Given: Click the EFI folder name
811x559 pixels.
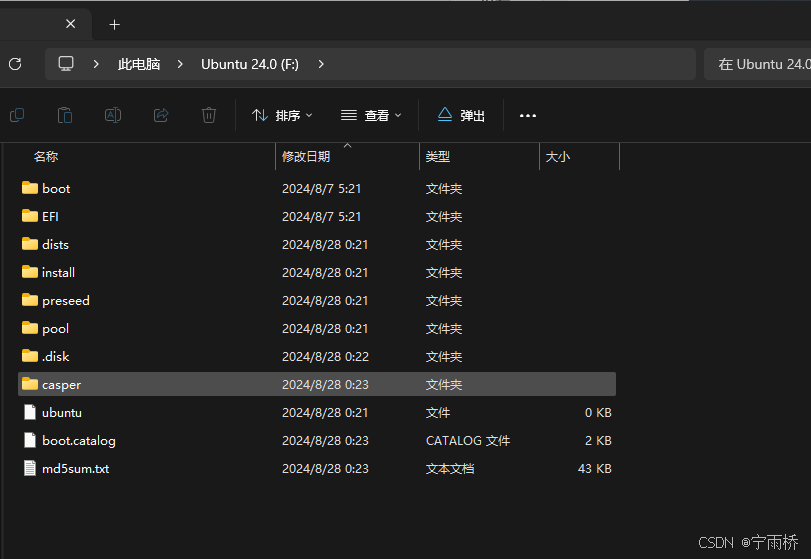Looking at the screenshot, I should tap(50, 217).
